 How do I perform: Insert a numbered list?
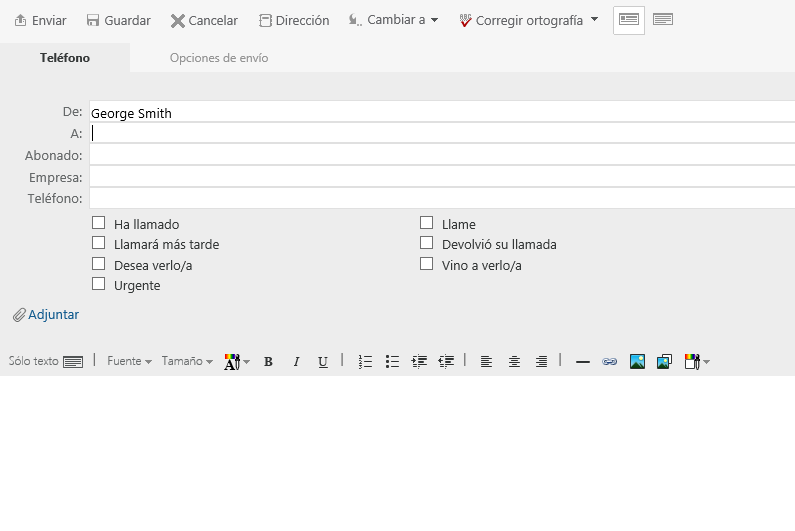point(365,362)
